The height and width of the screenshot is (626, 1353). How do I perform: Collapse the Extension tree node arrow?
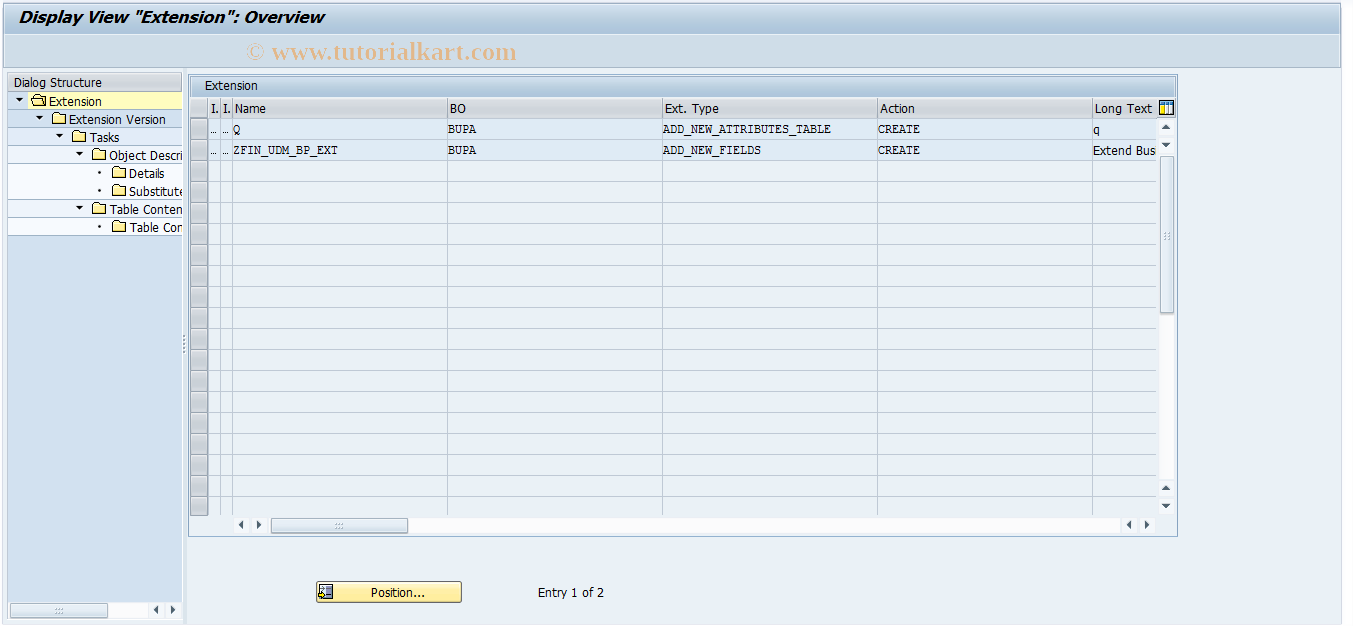(x=19, y=100)
